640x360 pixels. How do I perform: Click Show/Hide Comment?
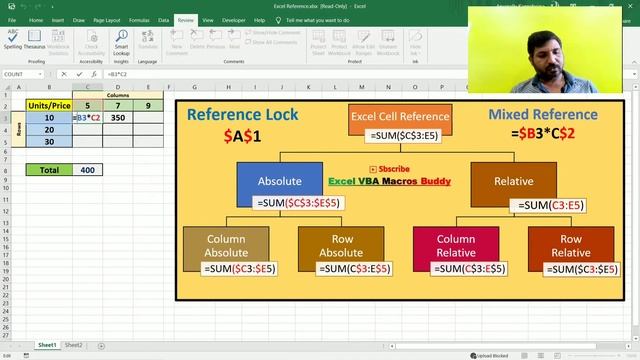[273, 33]
